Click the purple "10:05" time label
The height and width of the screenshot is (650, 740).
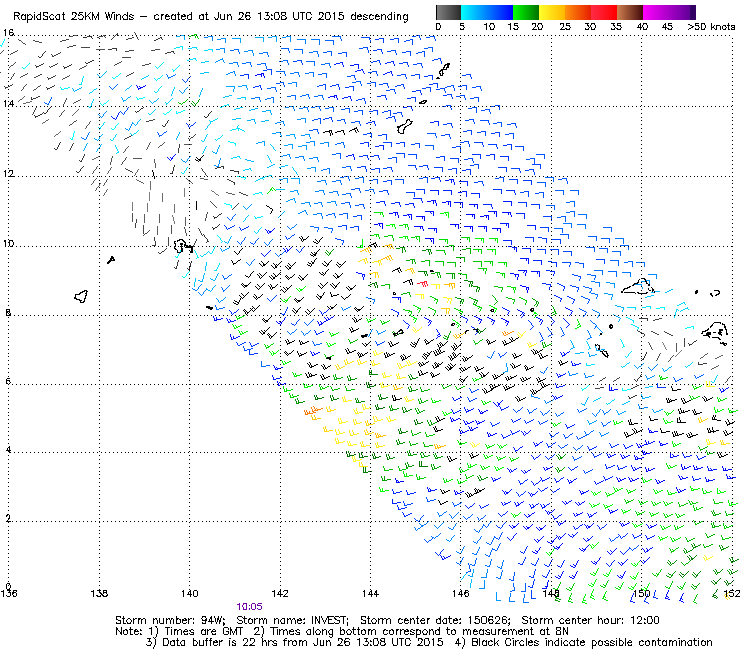[x=249, y=607]
